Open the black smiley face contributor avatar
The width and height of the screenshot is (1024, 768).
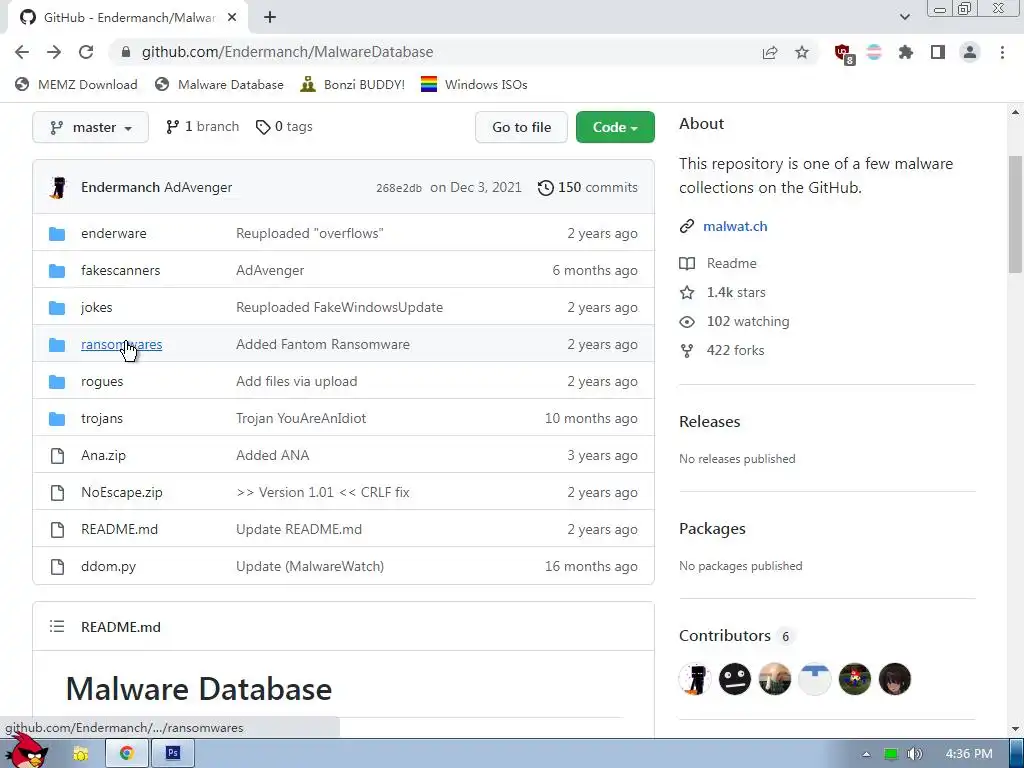click(x=735, y=679)
